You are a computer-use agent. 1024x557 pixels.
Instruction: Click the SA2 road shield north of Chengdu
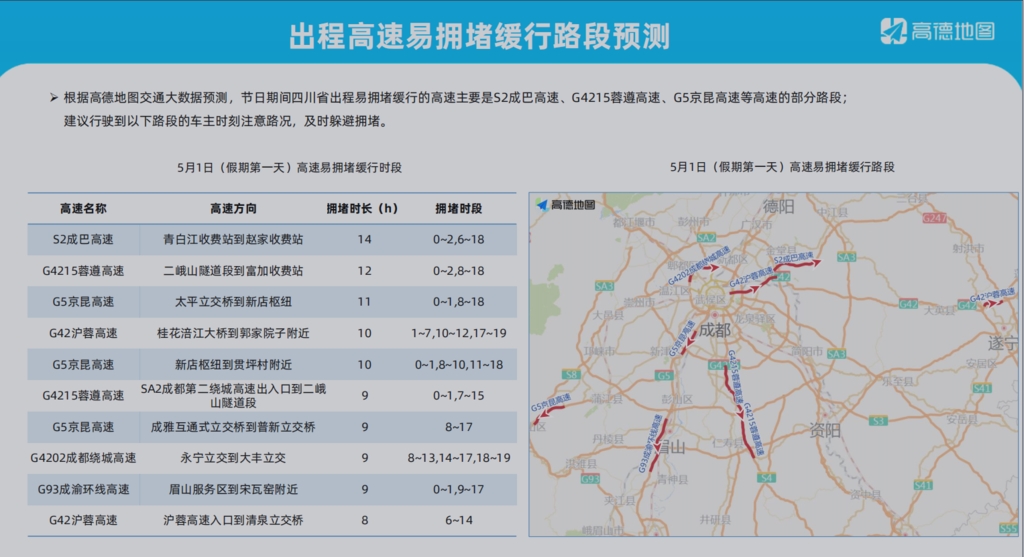point(706,238)
